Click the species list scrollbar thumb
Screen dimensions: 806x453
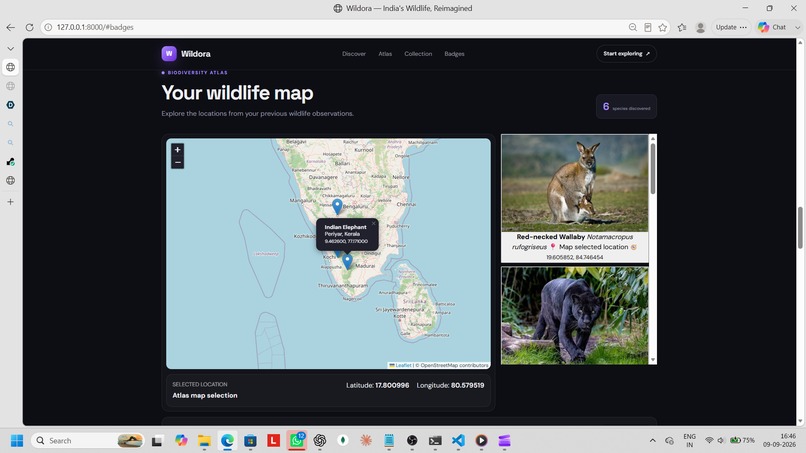click(653, 169)
